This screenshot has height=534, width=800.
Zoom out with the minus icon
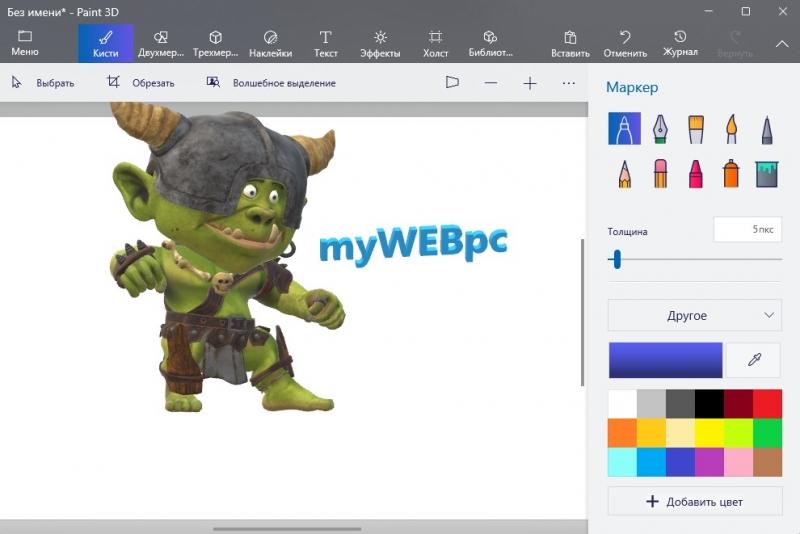point(491,83)
